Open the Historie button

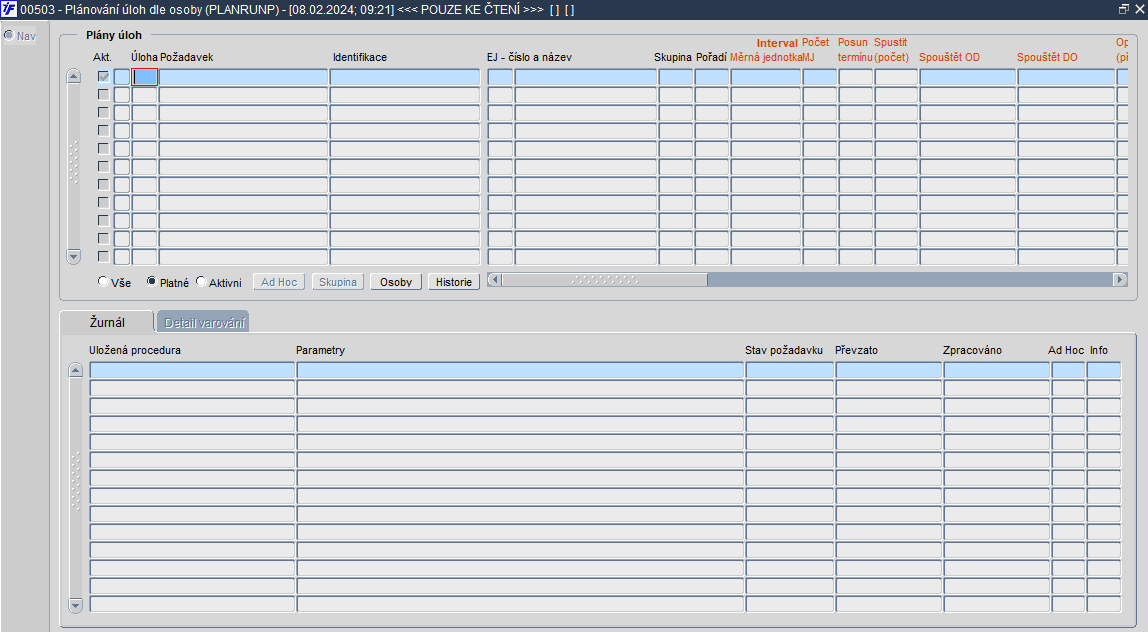454,282
